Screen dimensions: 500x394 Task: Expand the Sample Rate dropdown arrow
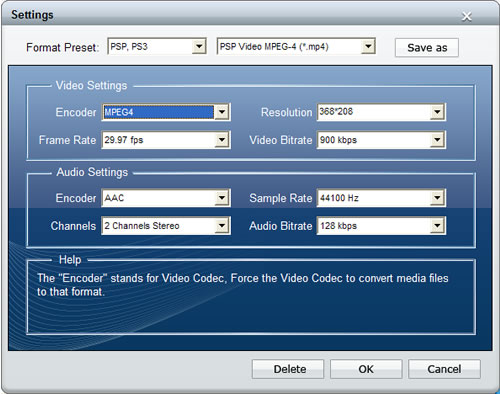coord(437,198)
